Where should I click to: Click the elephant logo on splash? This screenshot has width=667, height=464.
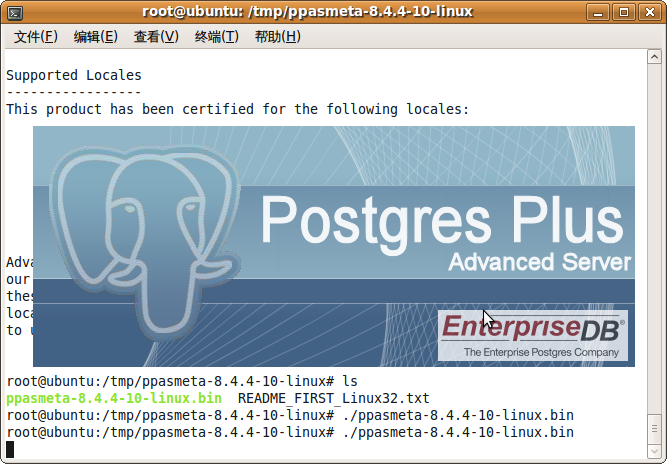[x=145, y=242]
